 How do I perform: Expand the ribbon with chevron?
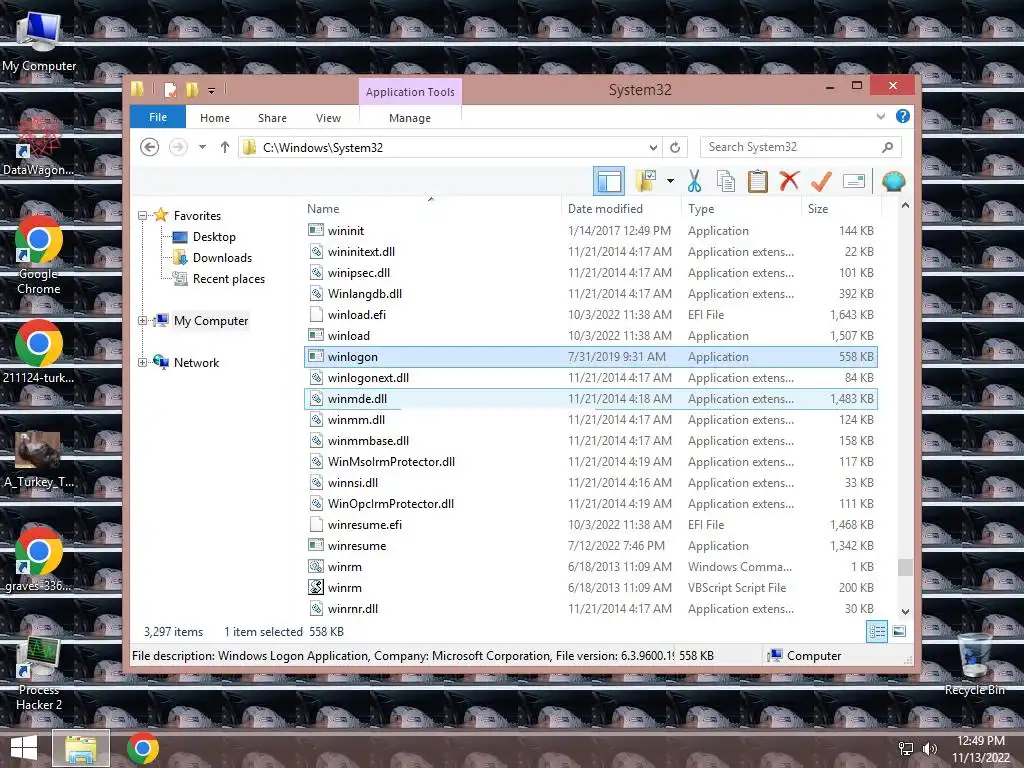click(880, 116)
